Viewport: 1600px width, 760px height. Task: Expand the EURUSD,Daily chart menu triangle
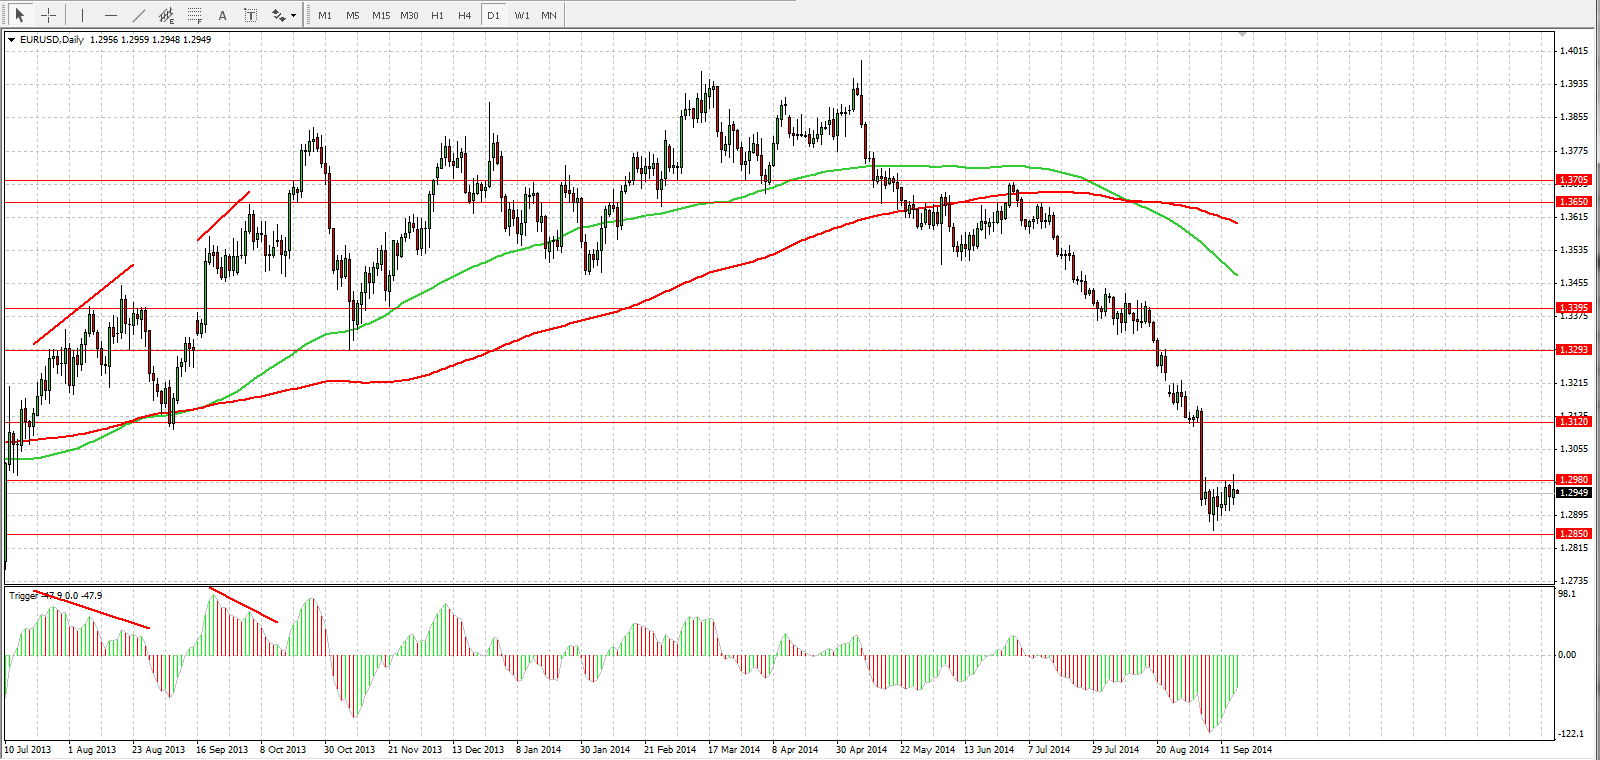coord(11,40)
